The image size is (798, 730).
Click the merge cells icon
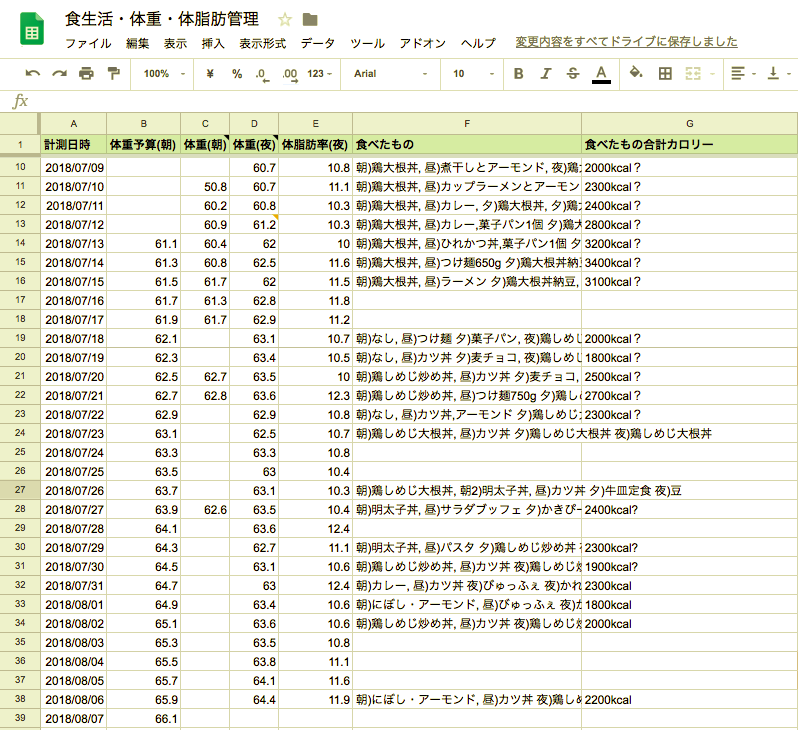[x=693, y=74]
